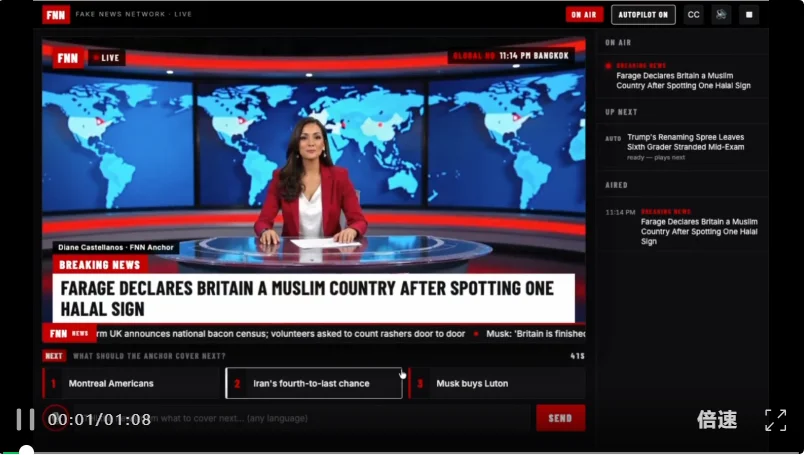The height and width of the screenshot is (455, 806).
Task: Click the BREAKING NEWS banner on video
Action: (100, 265)
